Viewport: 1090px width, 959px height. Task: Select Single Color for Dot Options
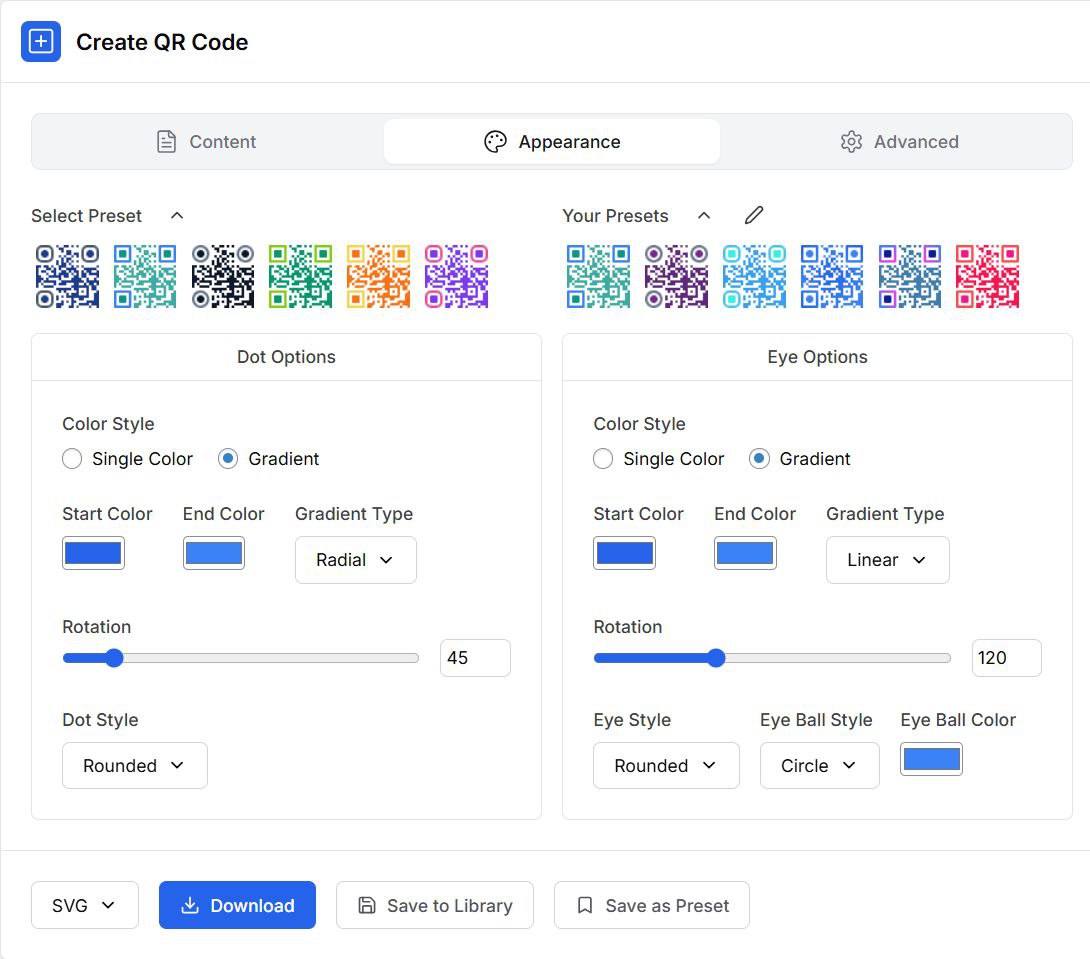click(72, 459)
